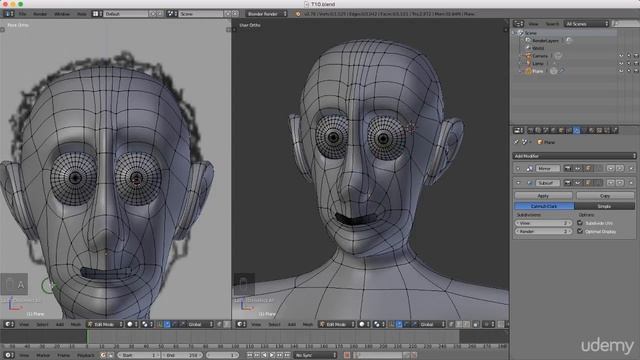The image size is (640, 360).
Task: Choose Catmull-Clark subdivision type
Action: (x=544, y=206)
